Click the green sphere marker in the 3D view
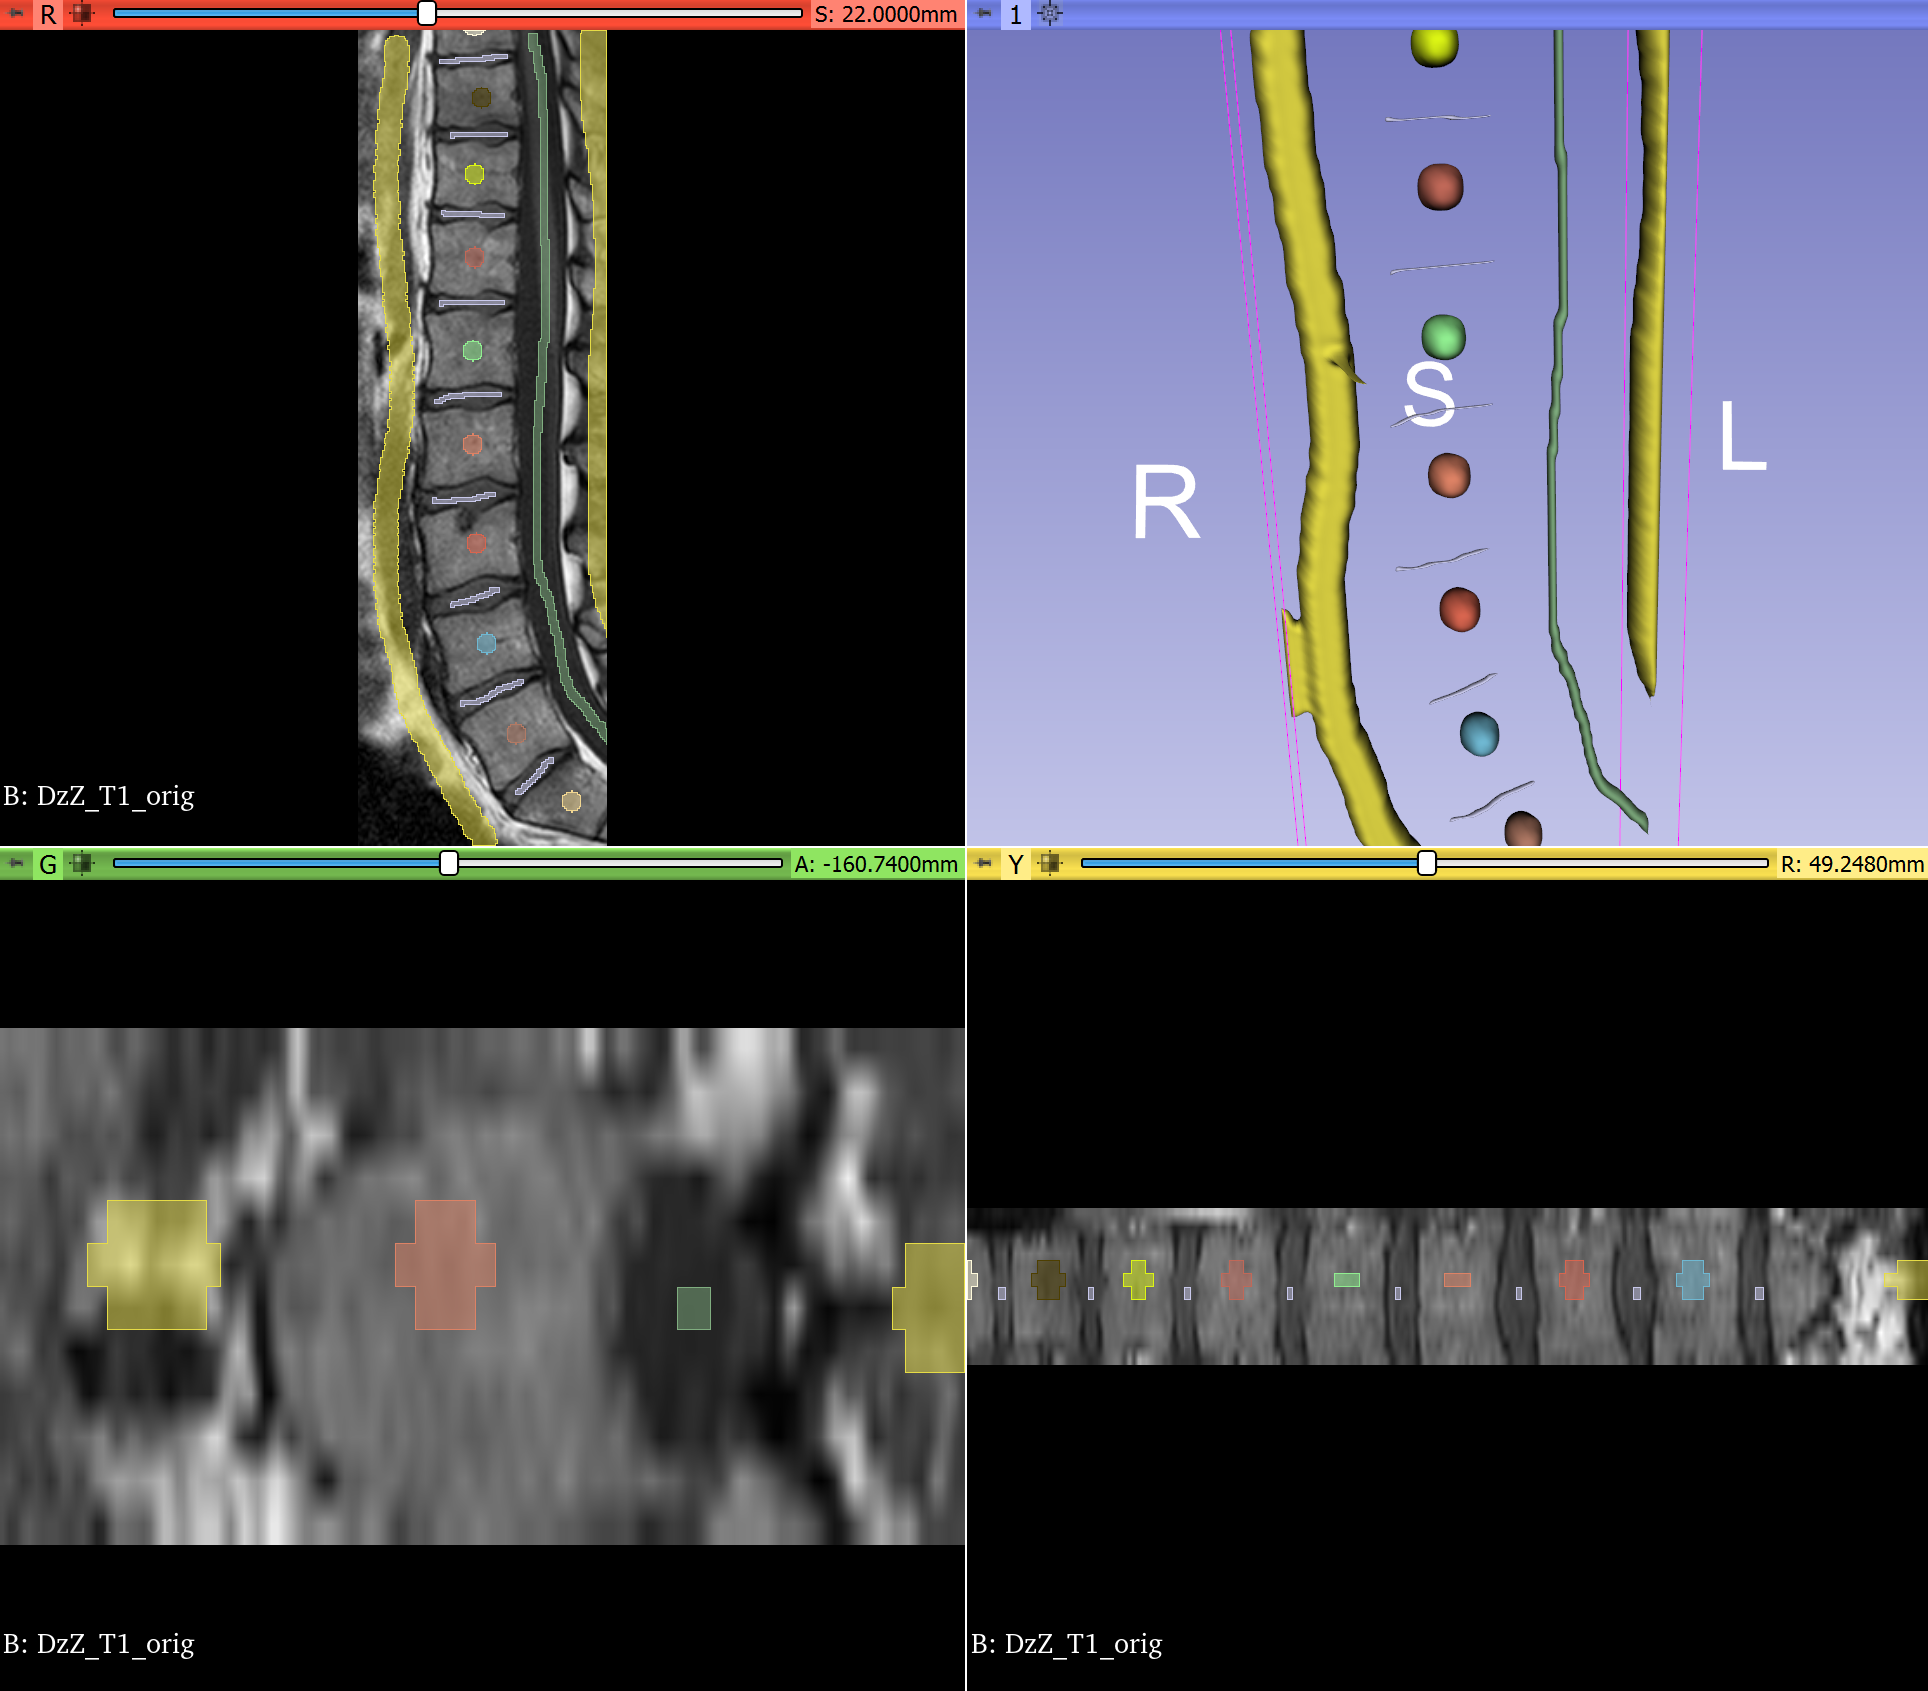Viewport: 1928px width, 1691px height. [1443, 337]
